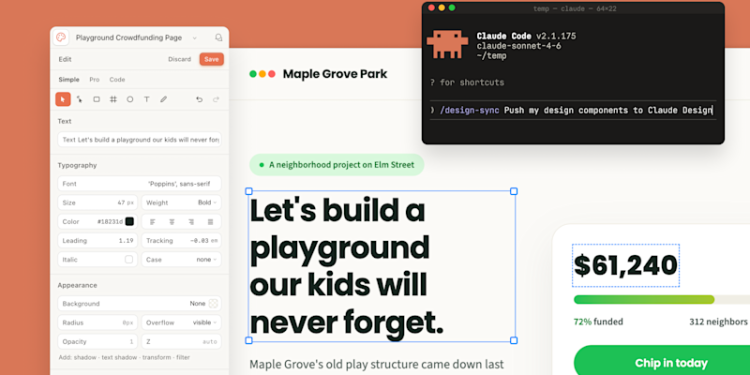Choose the circle shape tool
This screenshot has height=375, width=750.
pyautogui.click(x=130, y=99)
